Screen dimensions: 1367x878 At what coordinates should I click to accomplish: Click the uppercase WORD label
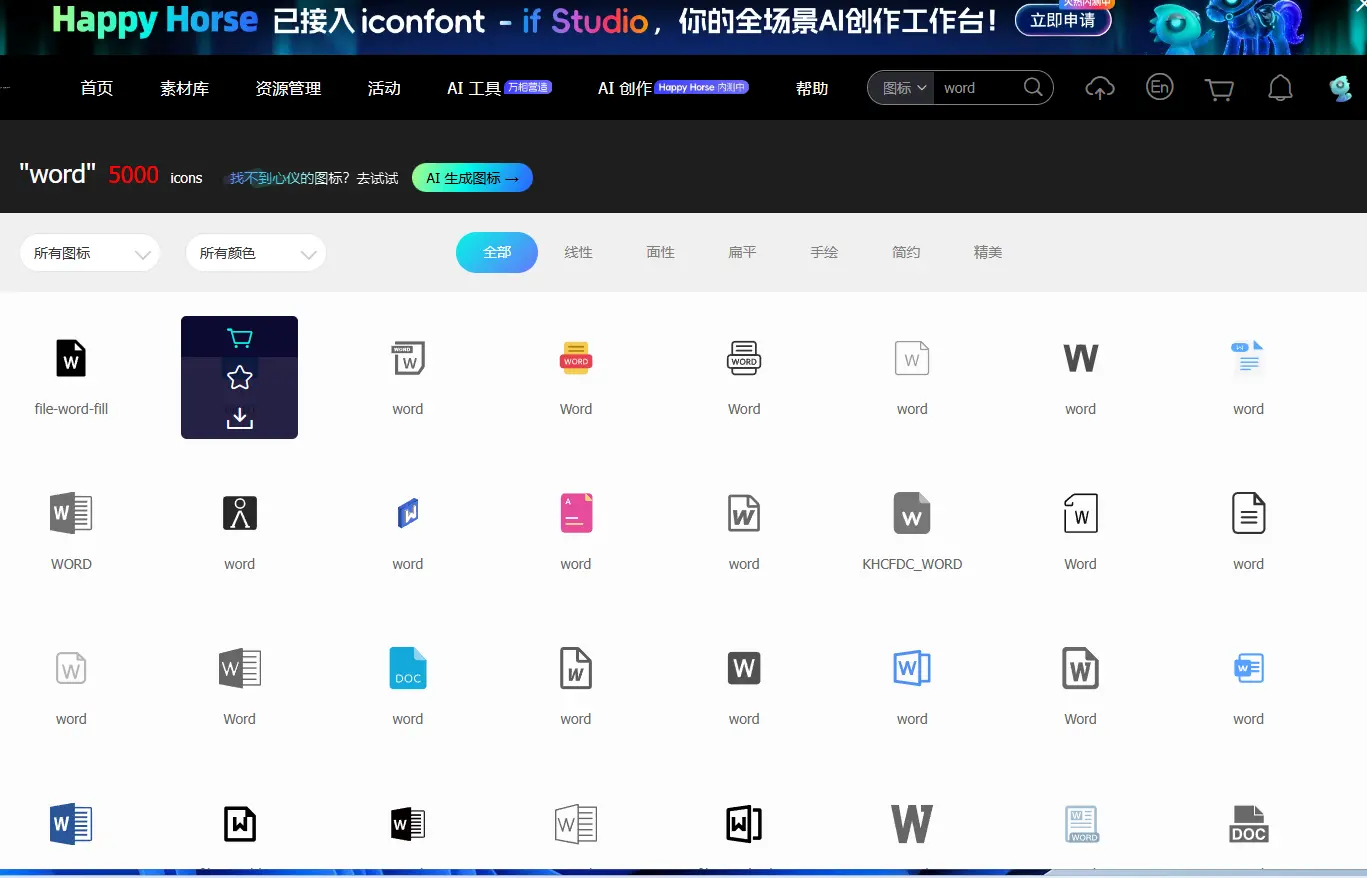pos(71,564)
